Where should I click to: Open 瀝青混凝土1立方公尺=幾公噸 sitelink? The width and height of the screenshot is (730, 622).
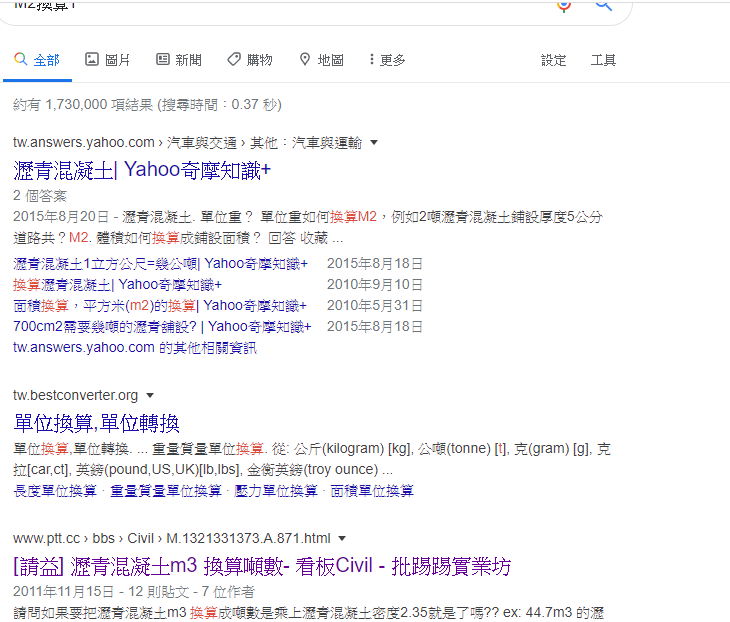click(161, 264)
